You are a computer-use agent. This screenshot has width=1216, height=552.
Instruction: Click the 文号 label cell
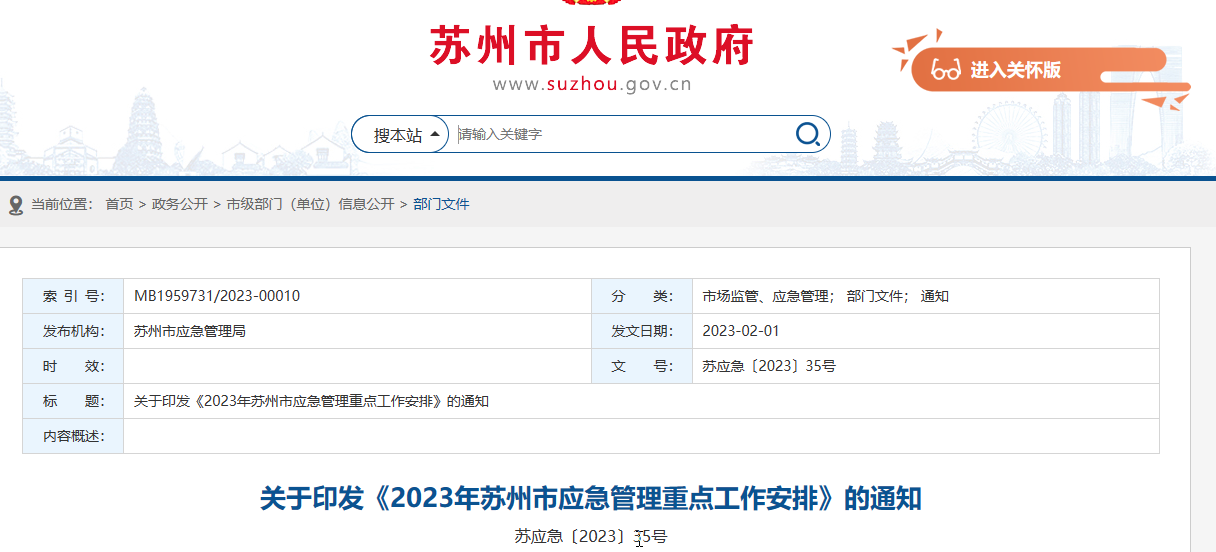642,366
